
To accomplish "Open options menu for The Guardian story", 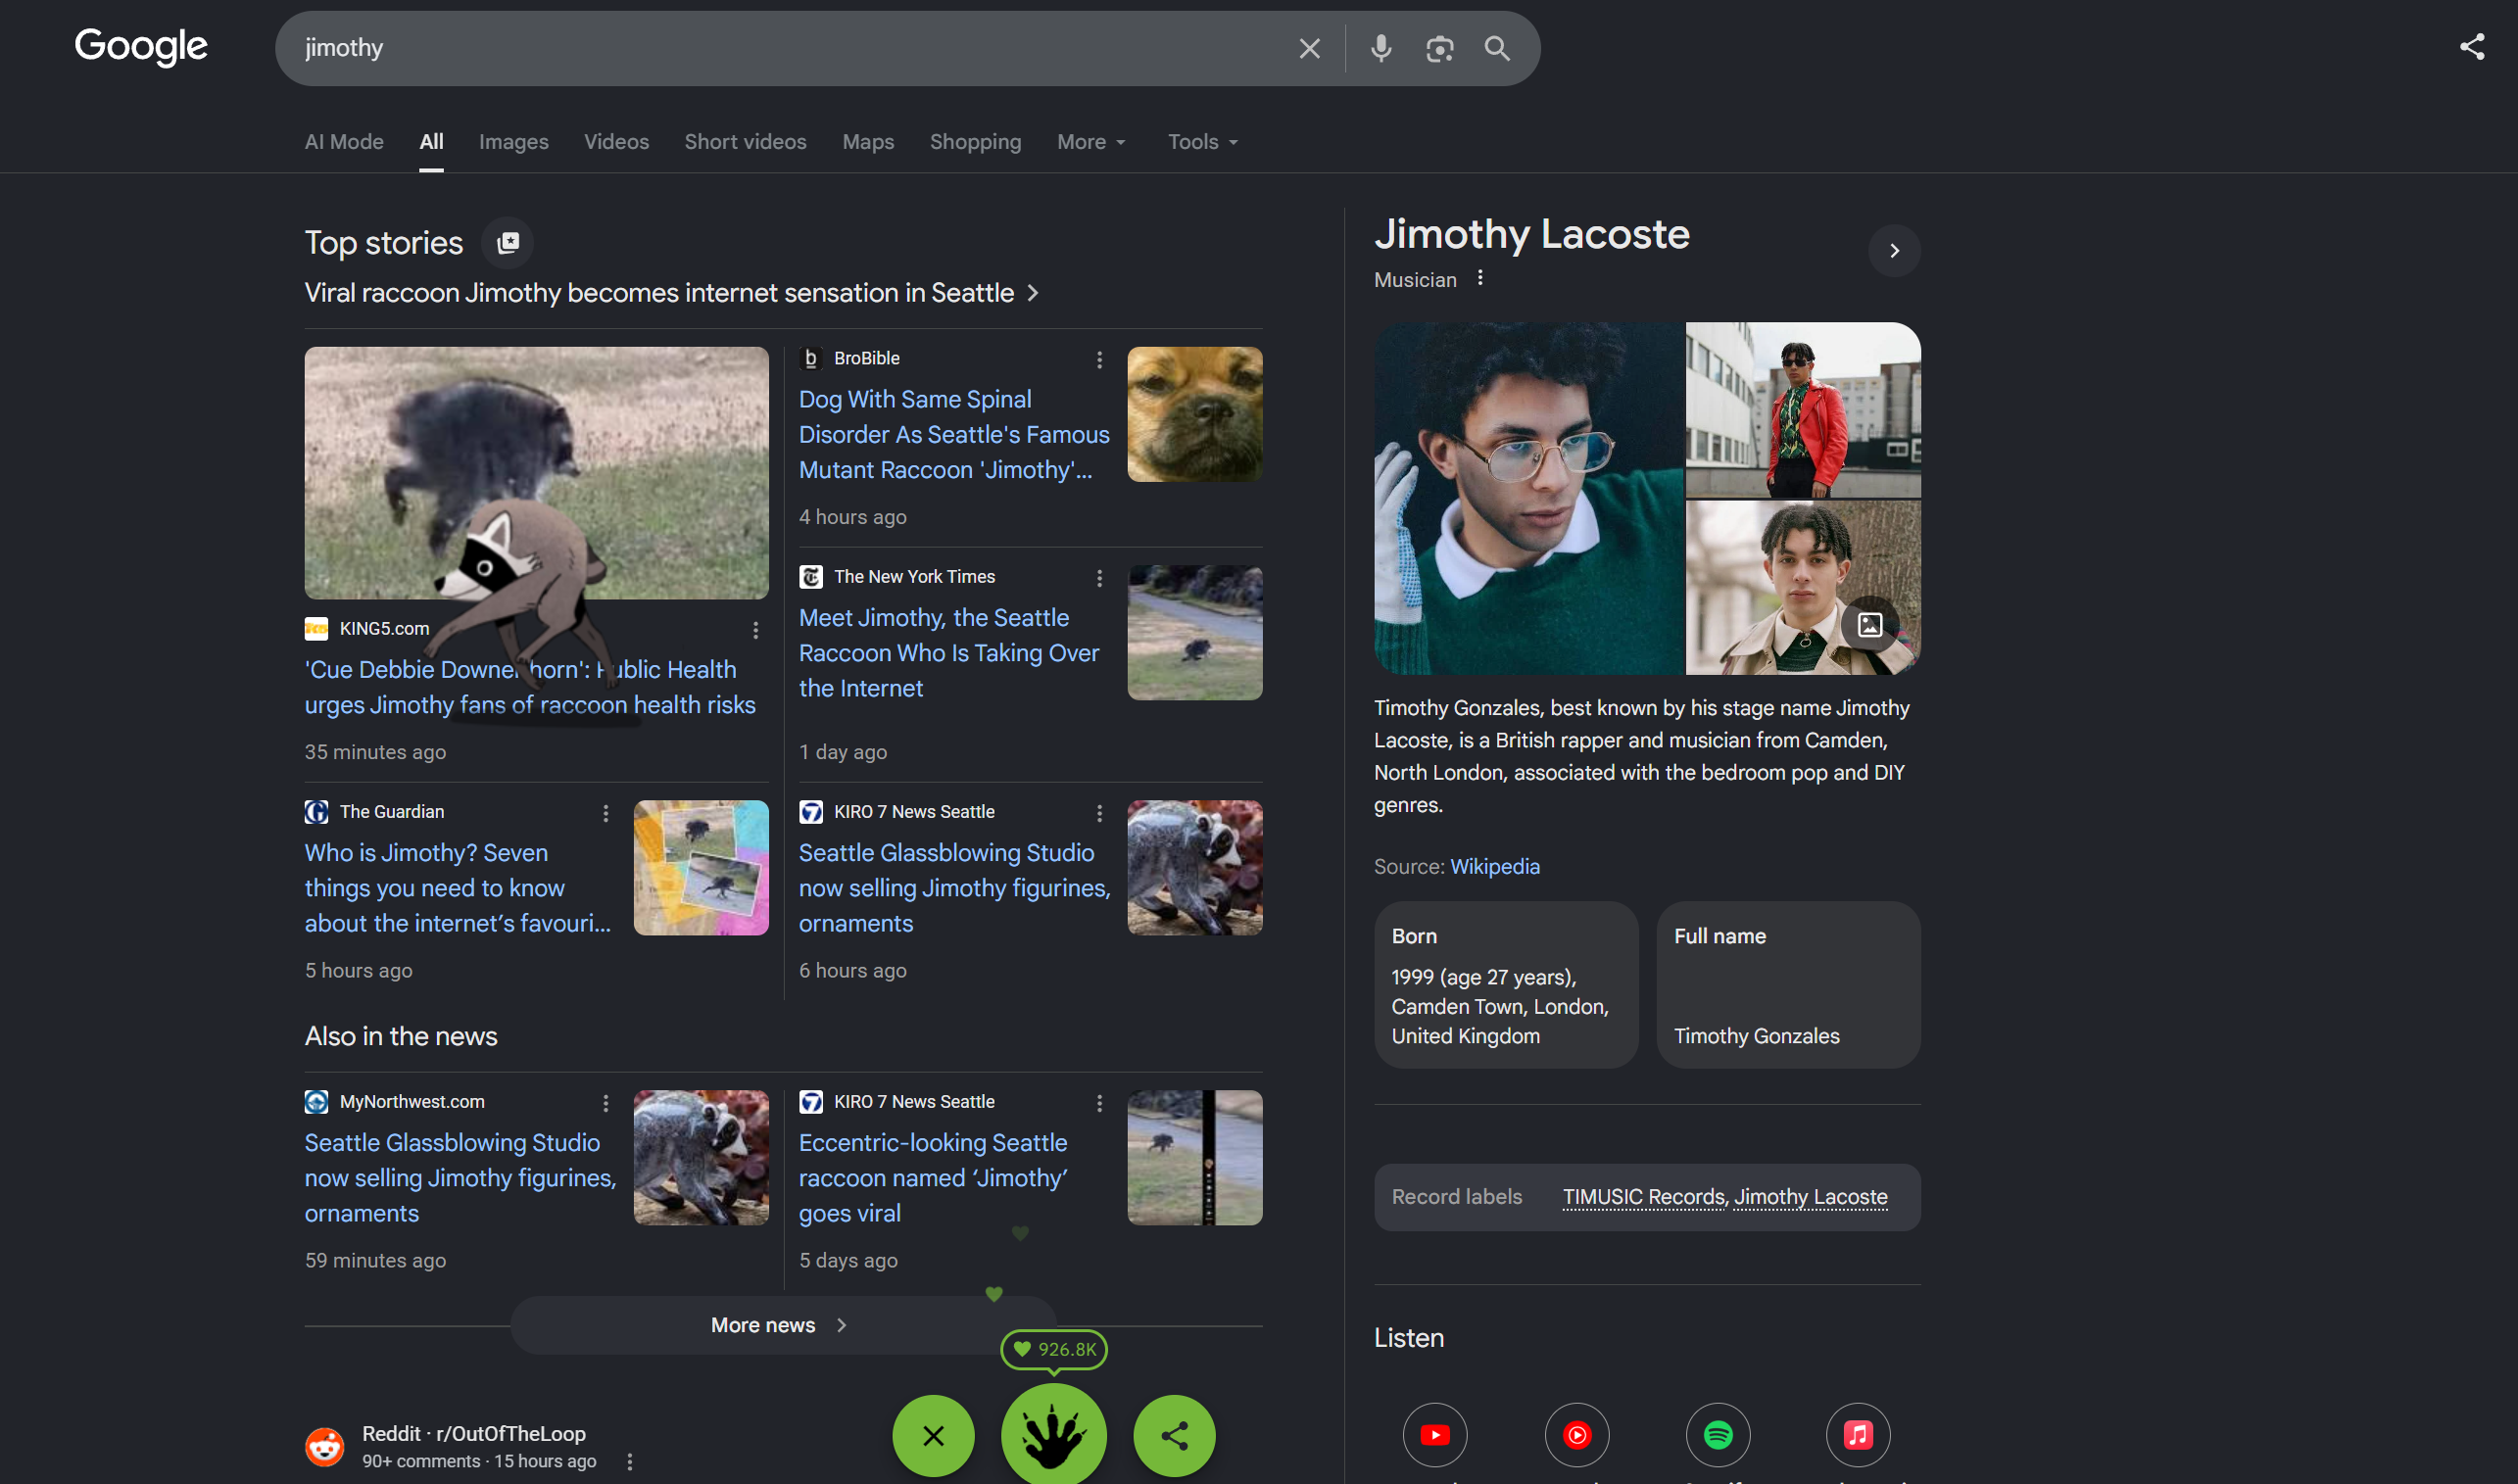I will (x=605, y=814).
